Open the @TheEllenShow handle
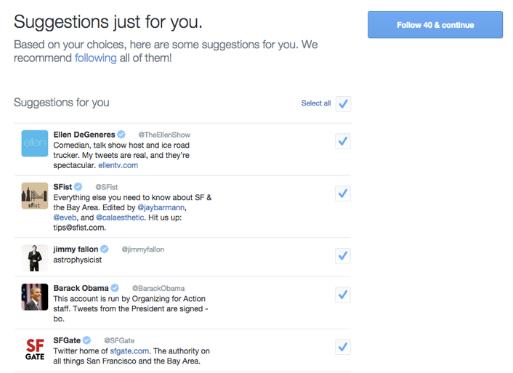 coord(164,135)
